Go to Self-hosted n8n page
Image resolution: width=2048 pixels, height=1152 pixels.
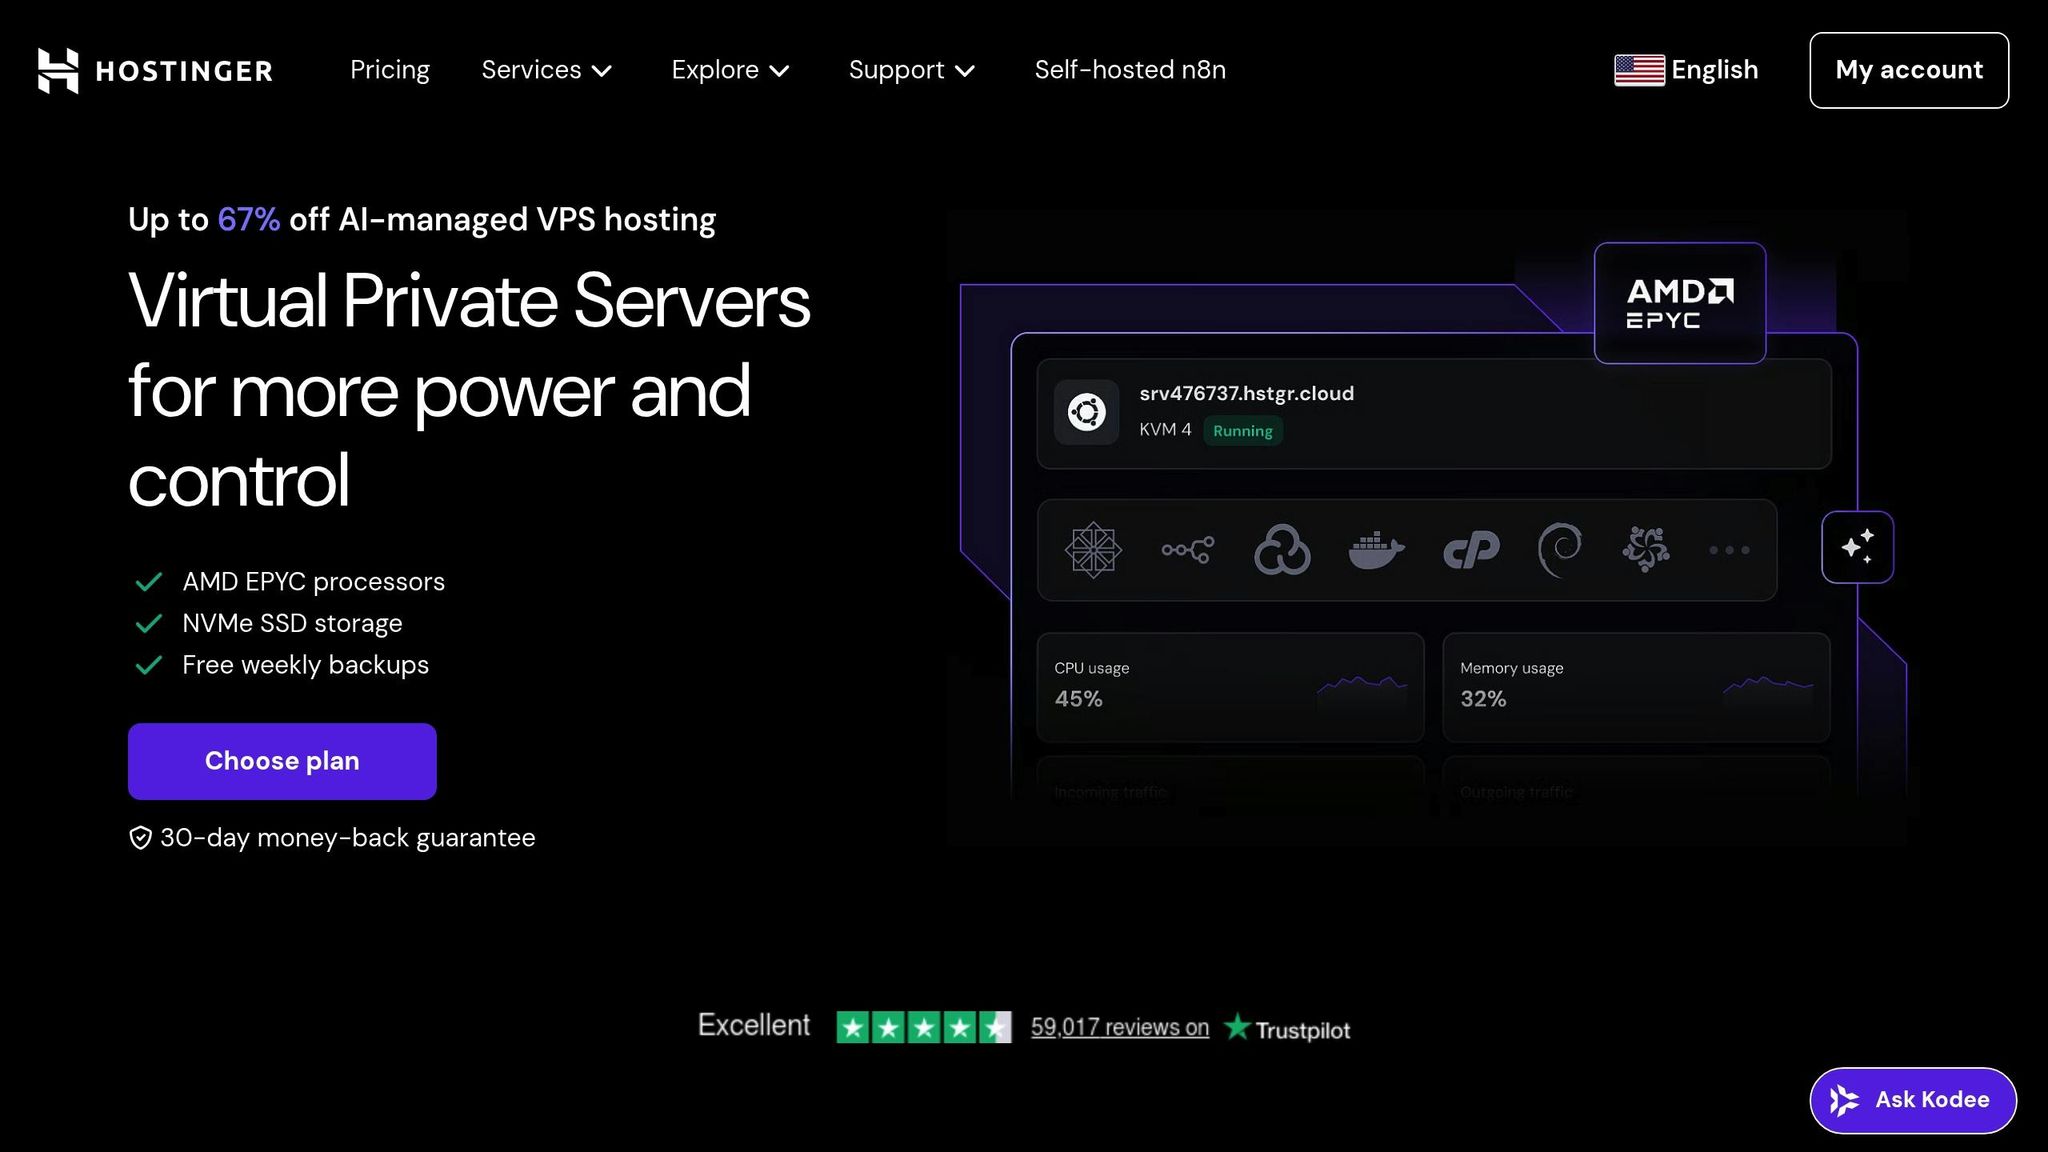coord(1130,70)
